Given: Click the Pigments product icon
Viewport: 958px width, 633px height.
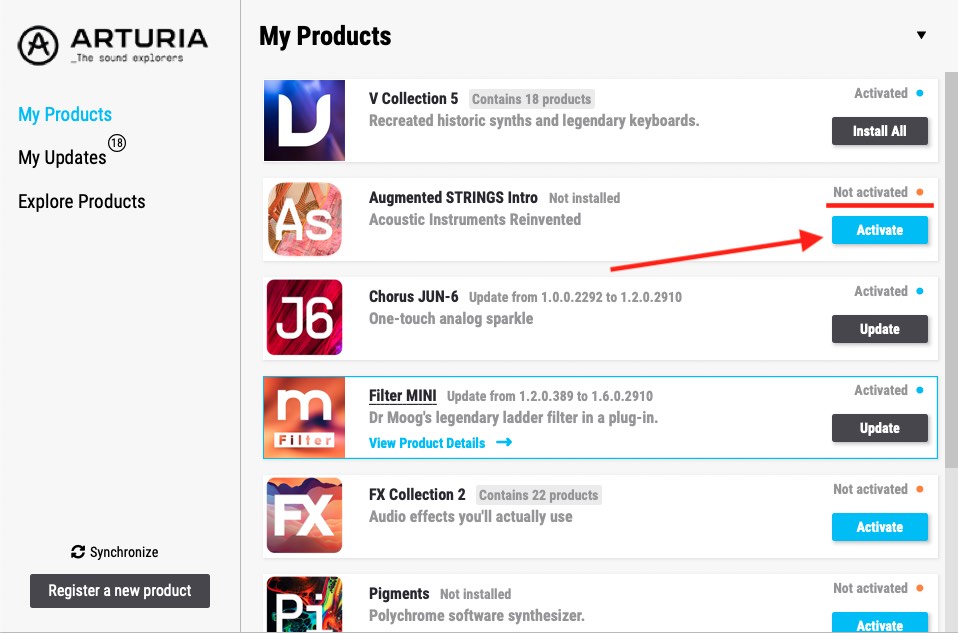Looking at the screenshot, I should [304, 604].
